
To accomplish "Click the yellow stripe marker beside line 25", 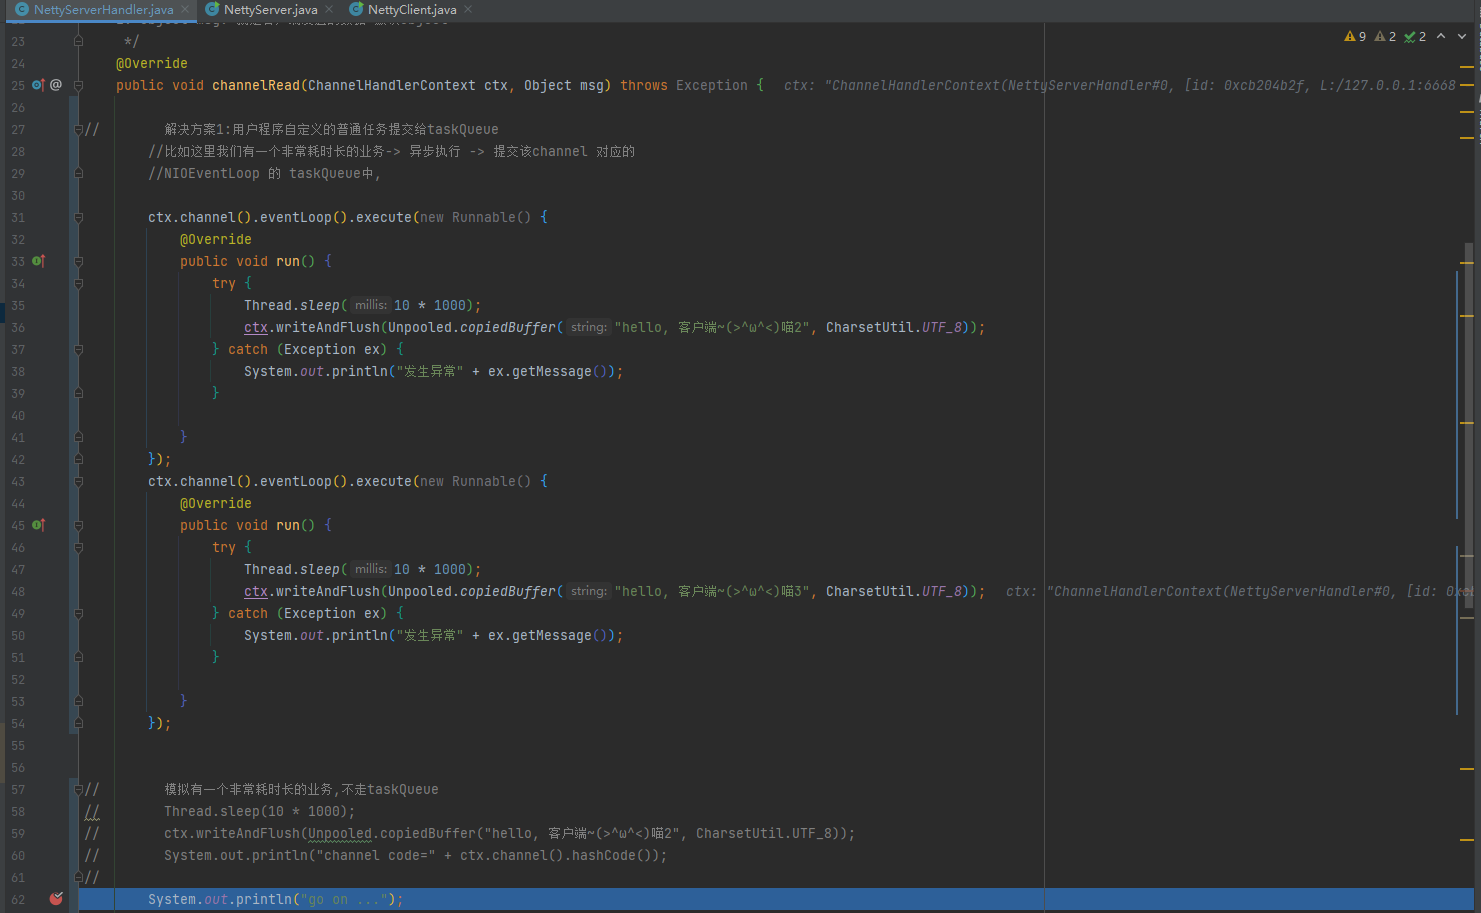I will (x=1467, y=85).
